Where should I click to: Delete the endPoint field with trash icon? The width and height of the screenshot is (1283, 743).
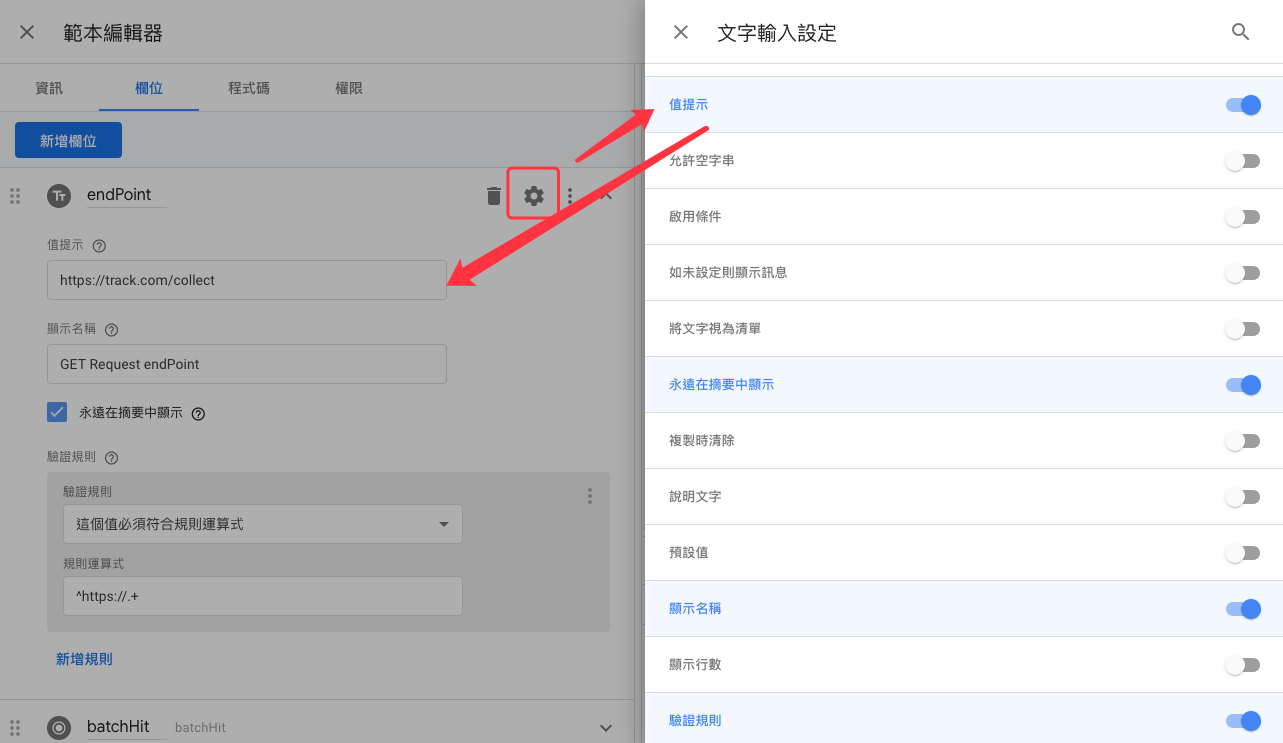point(494,196)
